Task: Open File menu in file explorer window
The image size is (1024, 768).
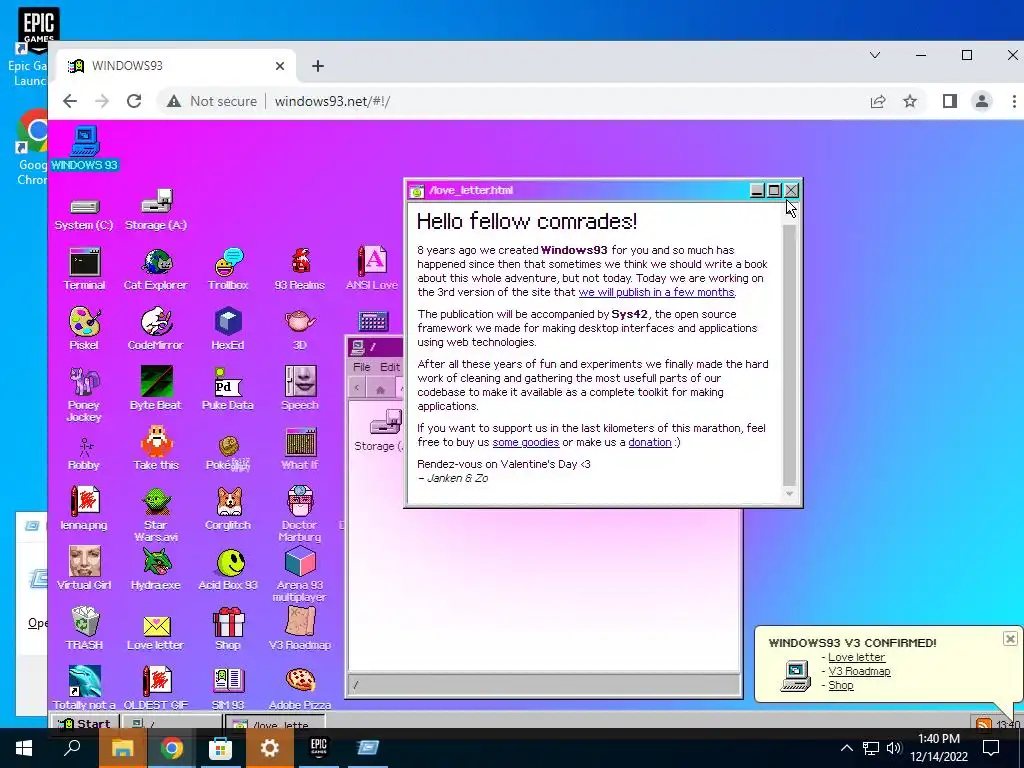Action: 362,367
